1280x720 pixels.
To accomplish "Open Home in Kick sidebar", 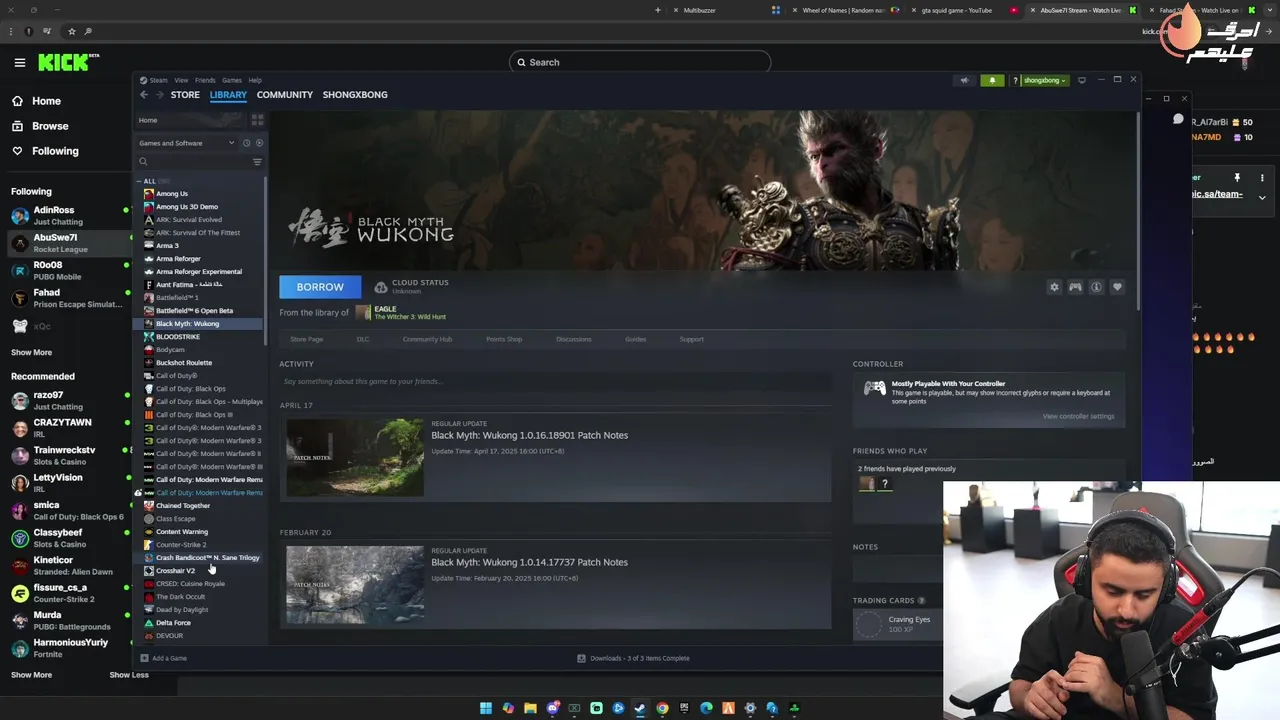I will [x=37, y=101].
